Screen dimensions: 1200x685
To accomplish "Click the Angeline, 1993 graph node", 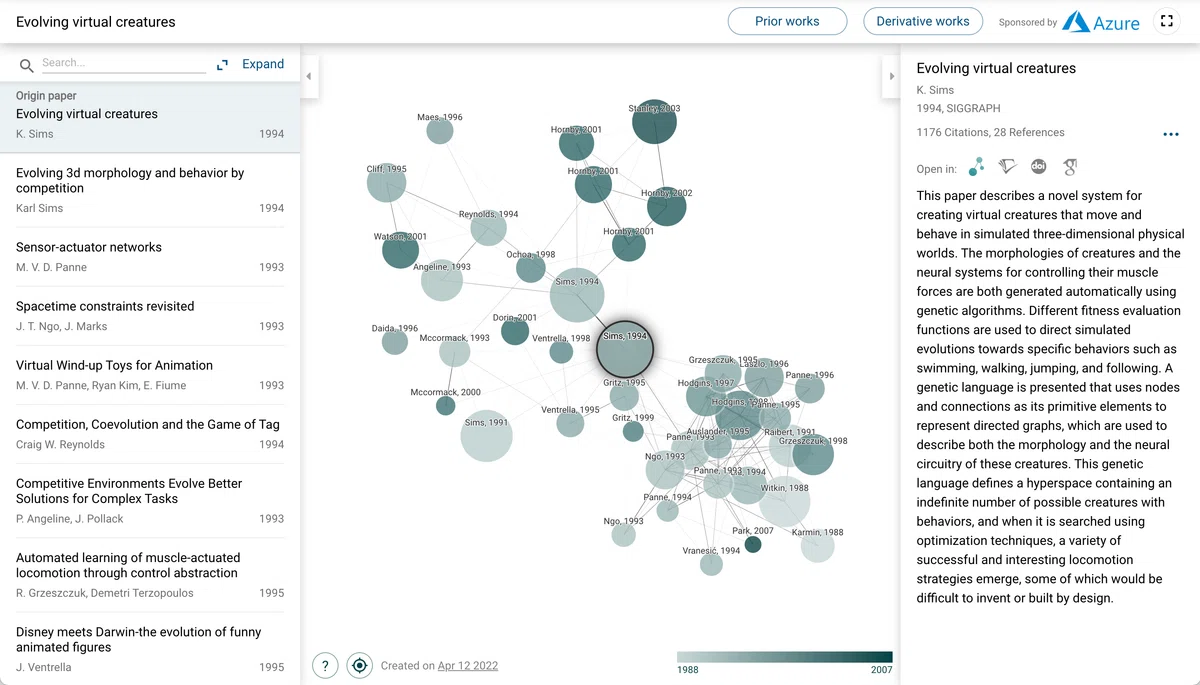I will click(x=441, y=280).
